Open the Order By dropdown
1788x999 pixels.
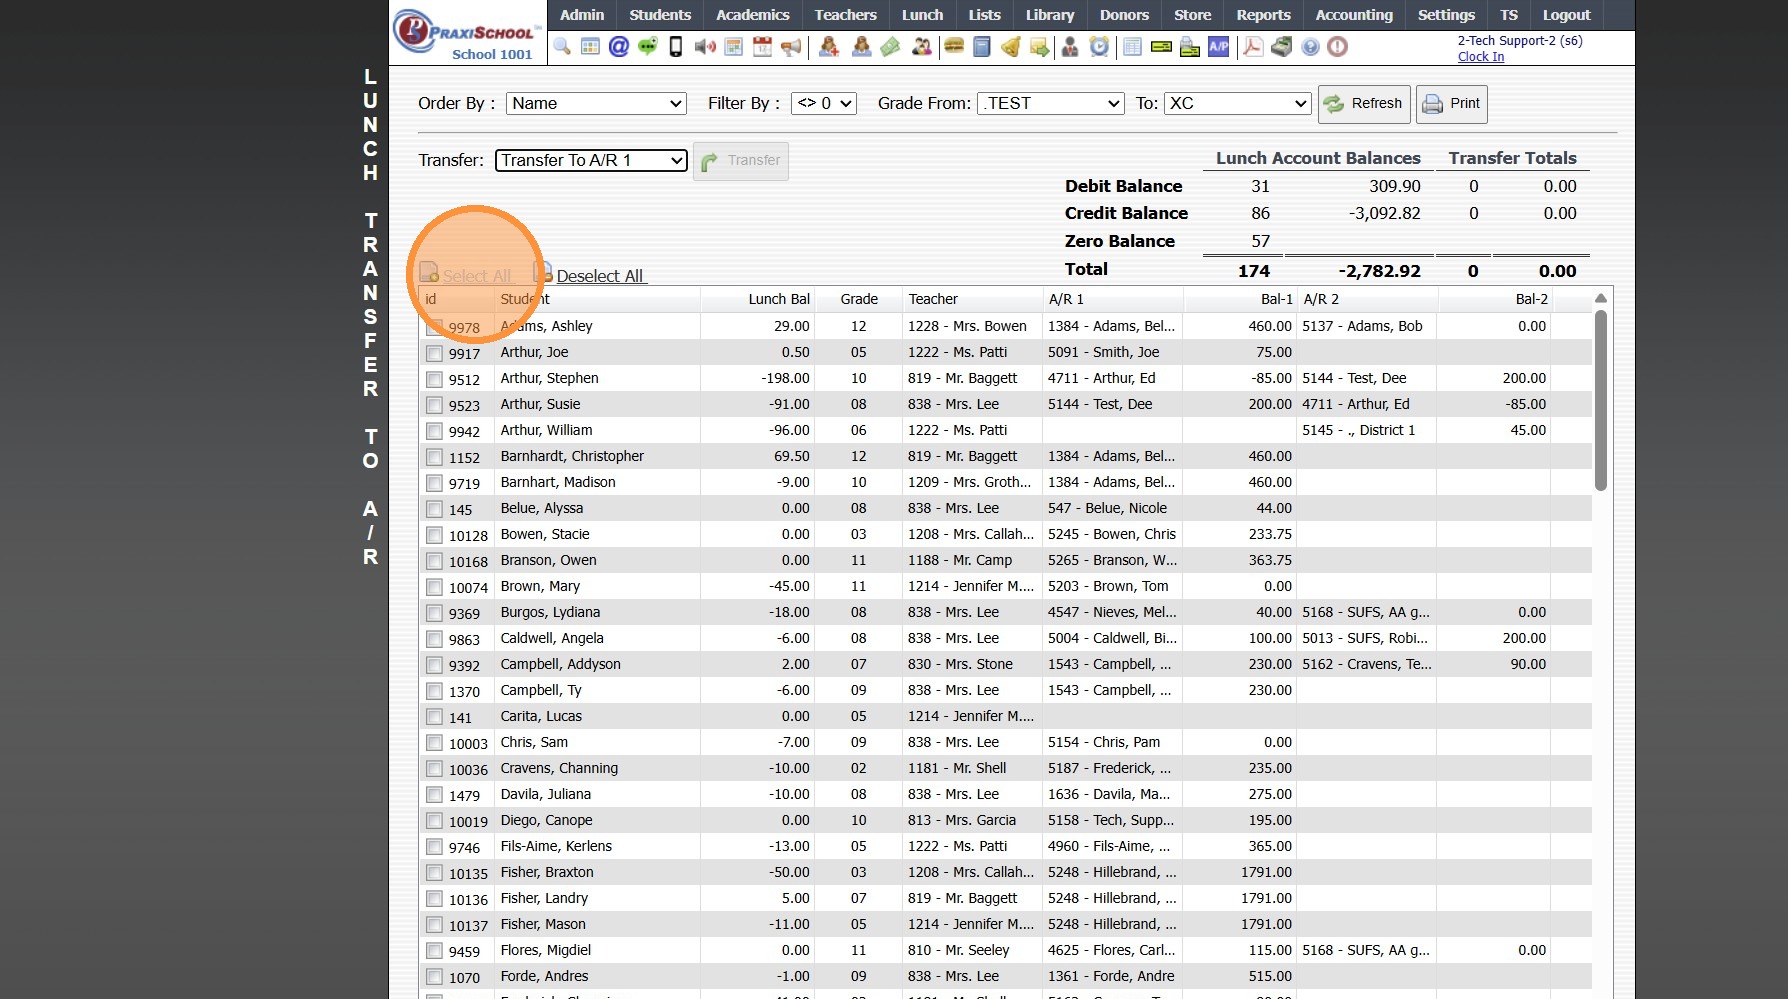point(596,103)
